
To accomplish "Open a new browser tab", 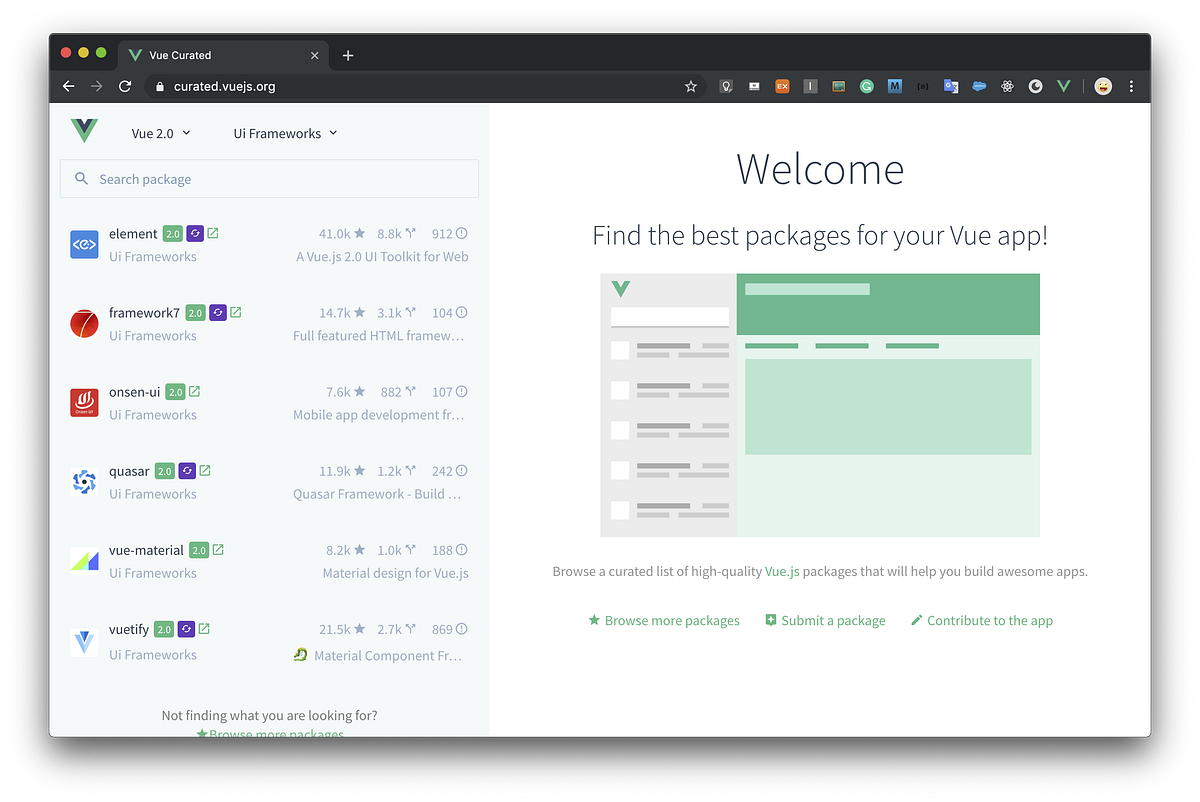I will point(347,55).
